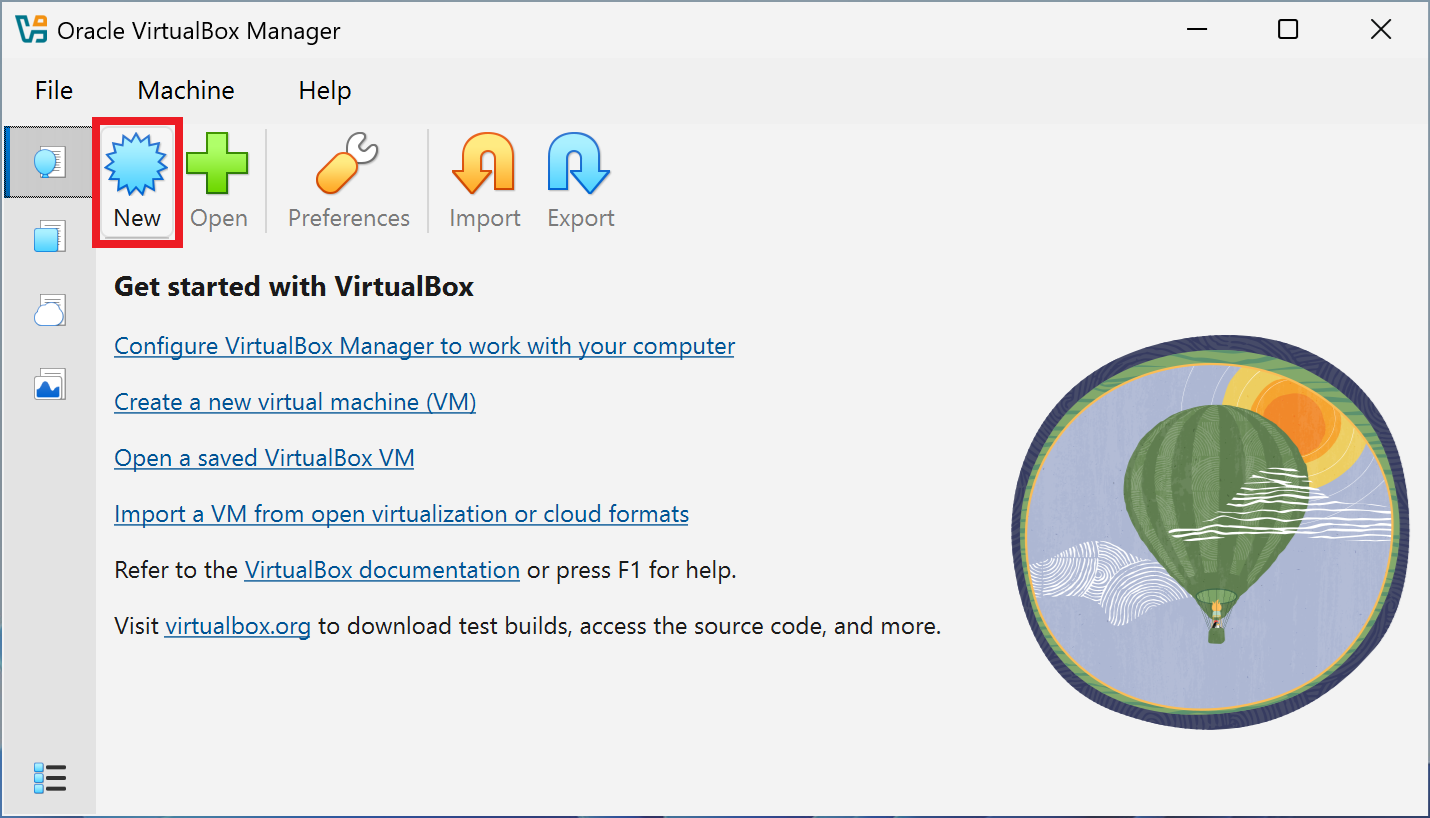Open the VirtualBox documentation link
The width and height of the screenshot is (1430, 818).
click(x=381, y=569)
